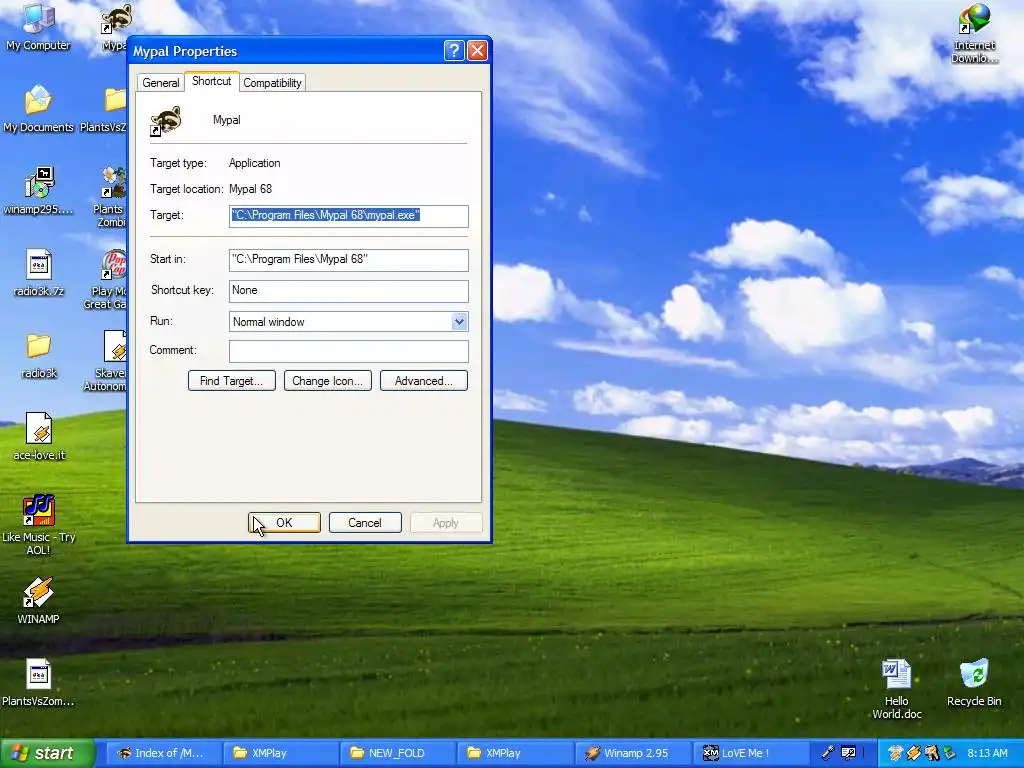
Task: Click the raccoon icon inside Mypal Properties
Action: (x=166, y=121)
